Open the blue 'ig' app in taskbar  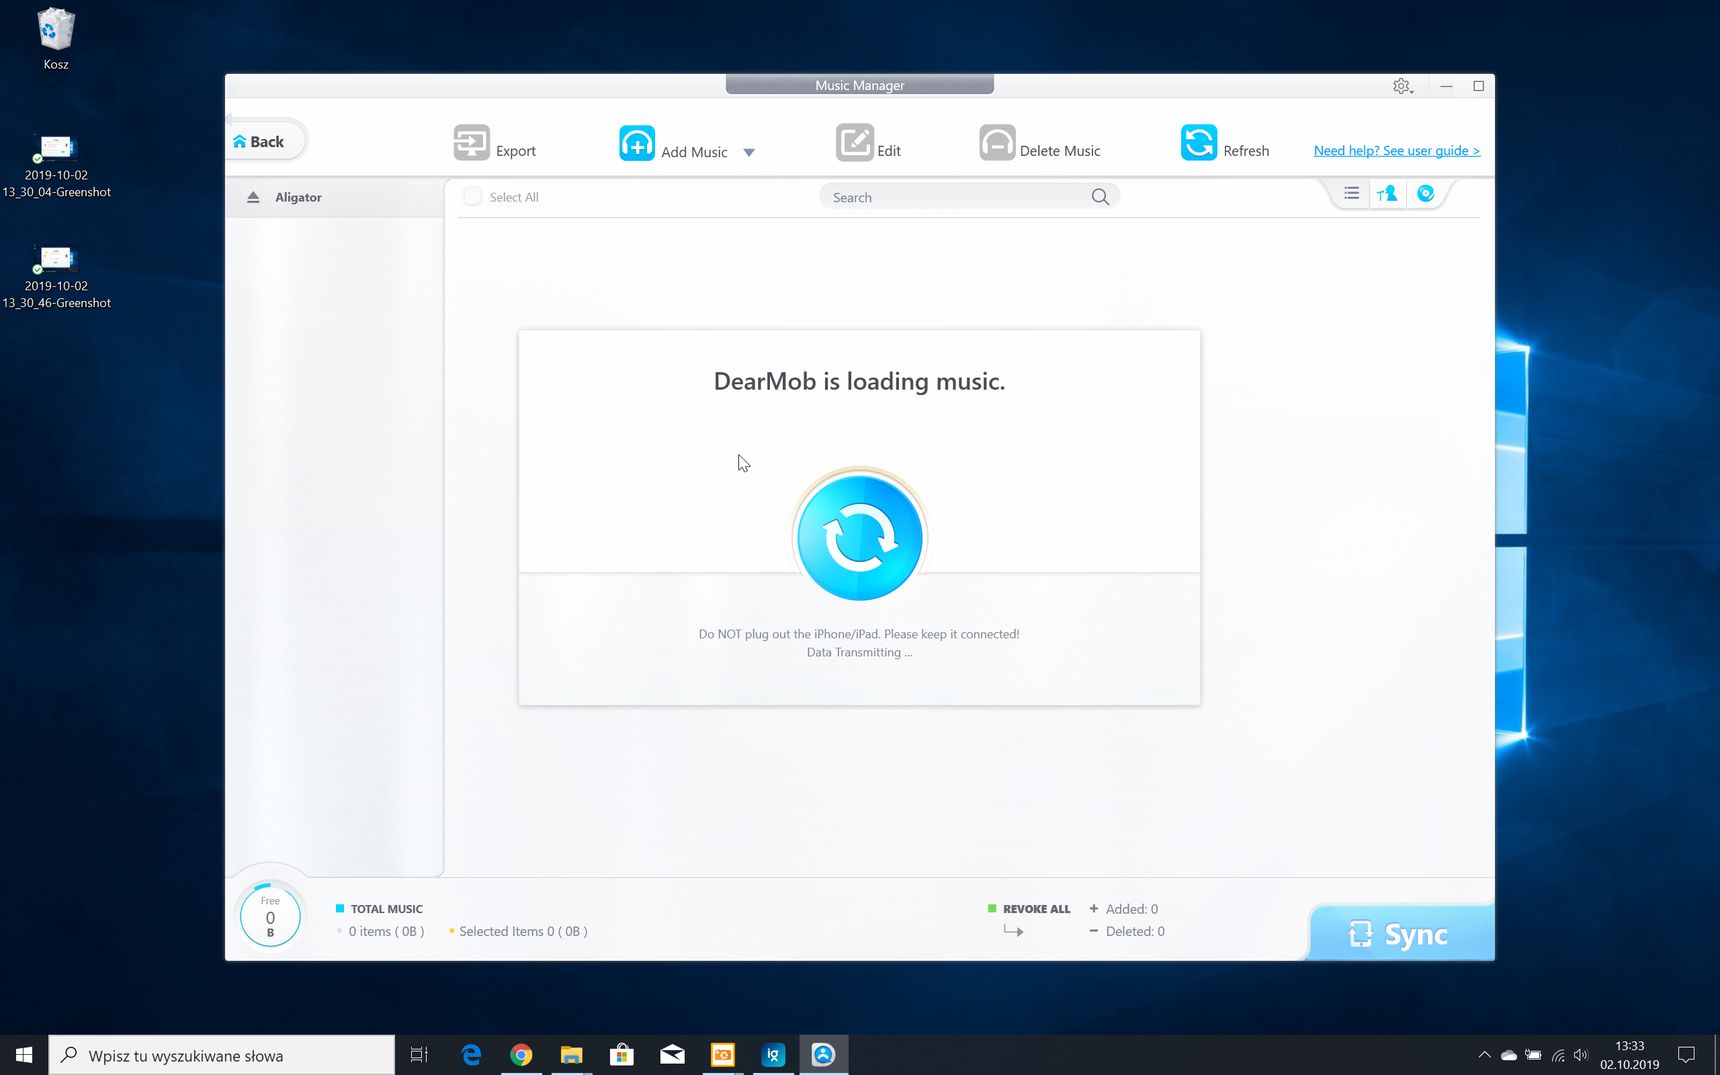[773, 1055]
